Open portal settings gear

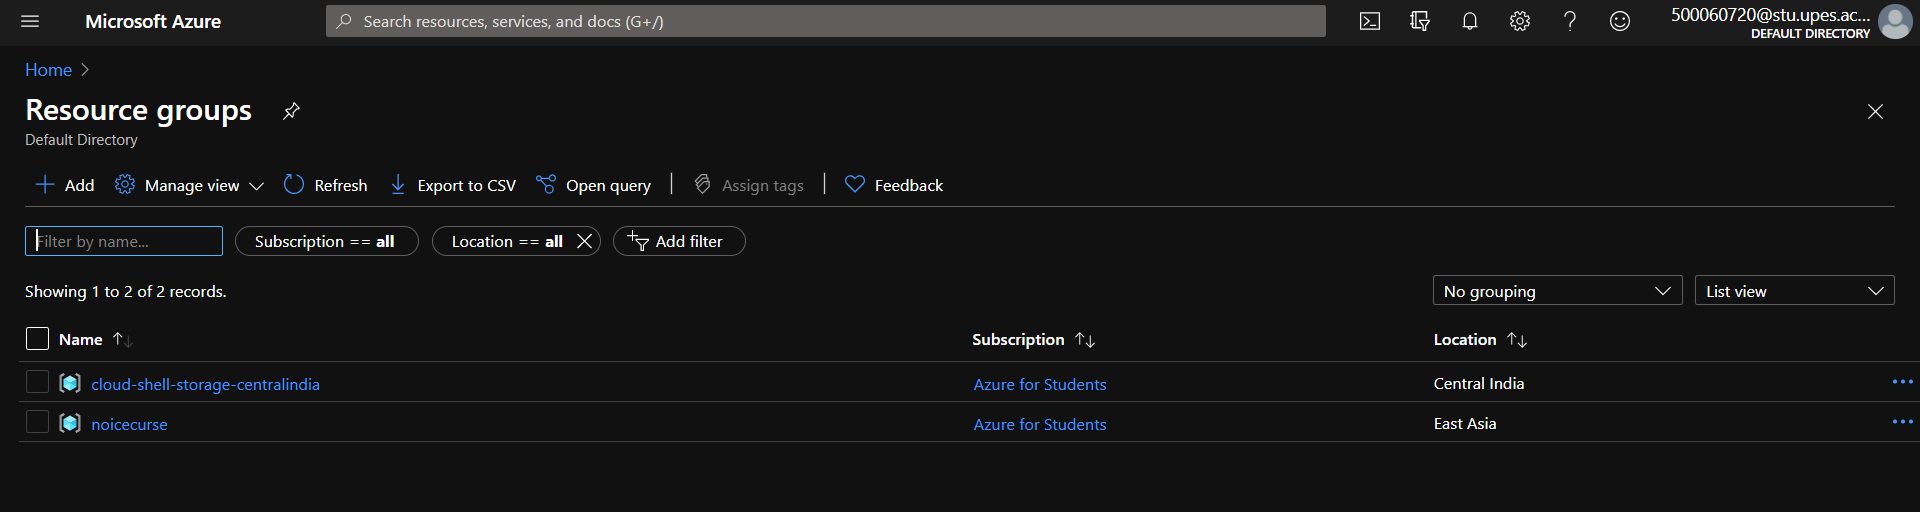(1520, 21)
